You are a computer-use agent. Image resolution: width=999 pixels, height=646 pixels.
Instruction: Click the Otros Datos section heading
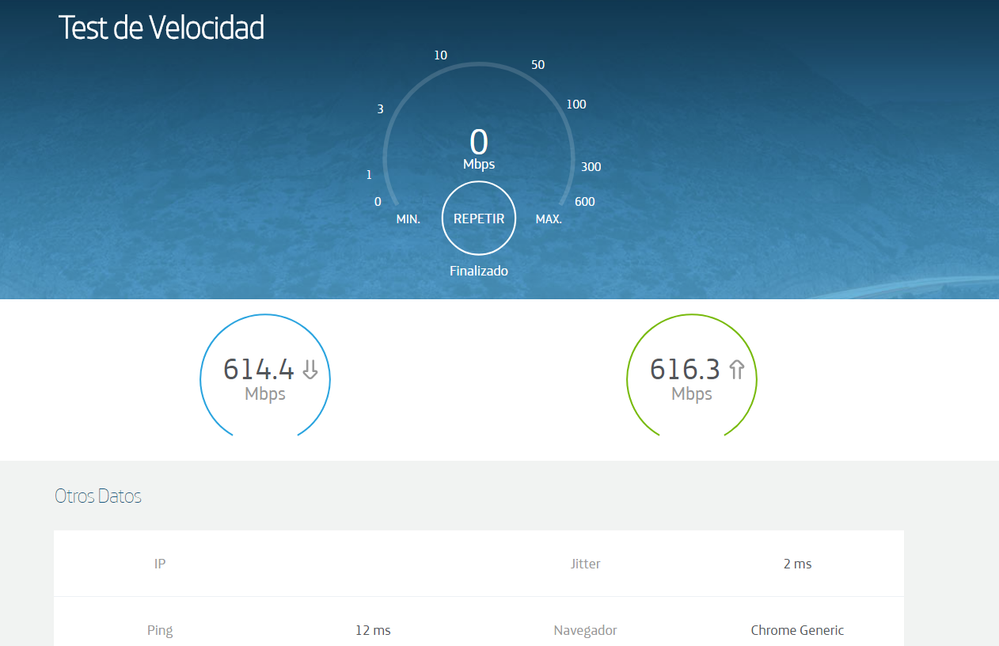97,496
